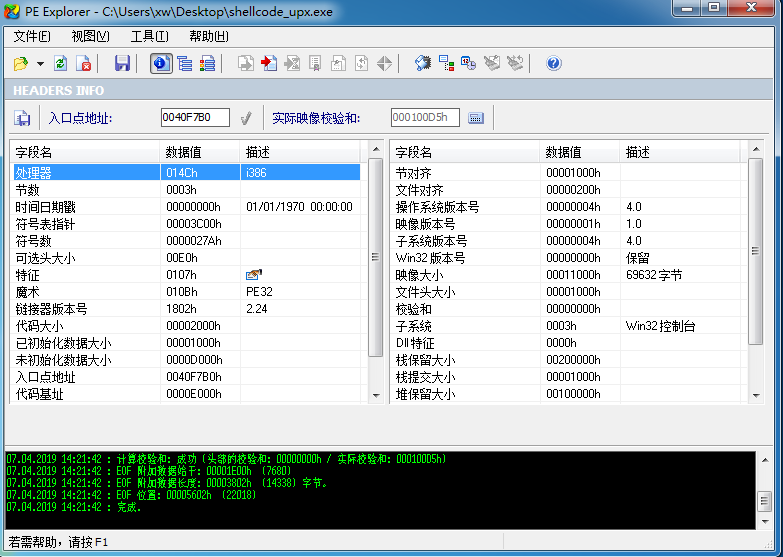Click the EOF 位置 log line

[131, 495]
